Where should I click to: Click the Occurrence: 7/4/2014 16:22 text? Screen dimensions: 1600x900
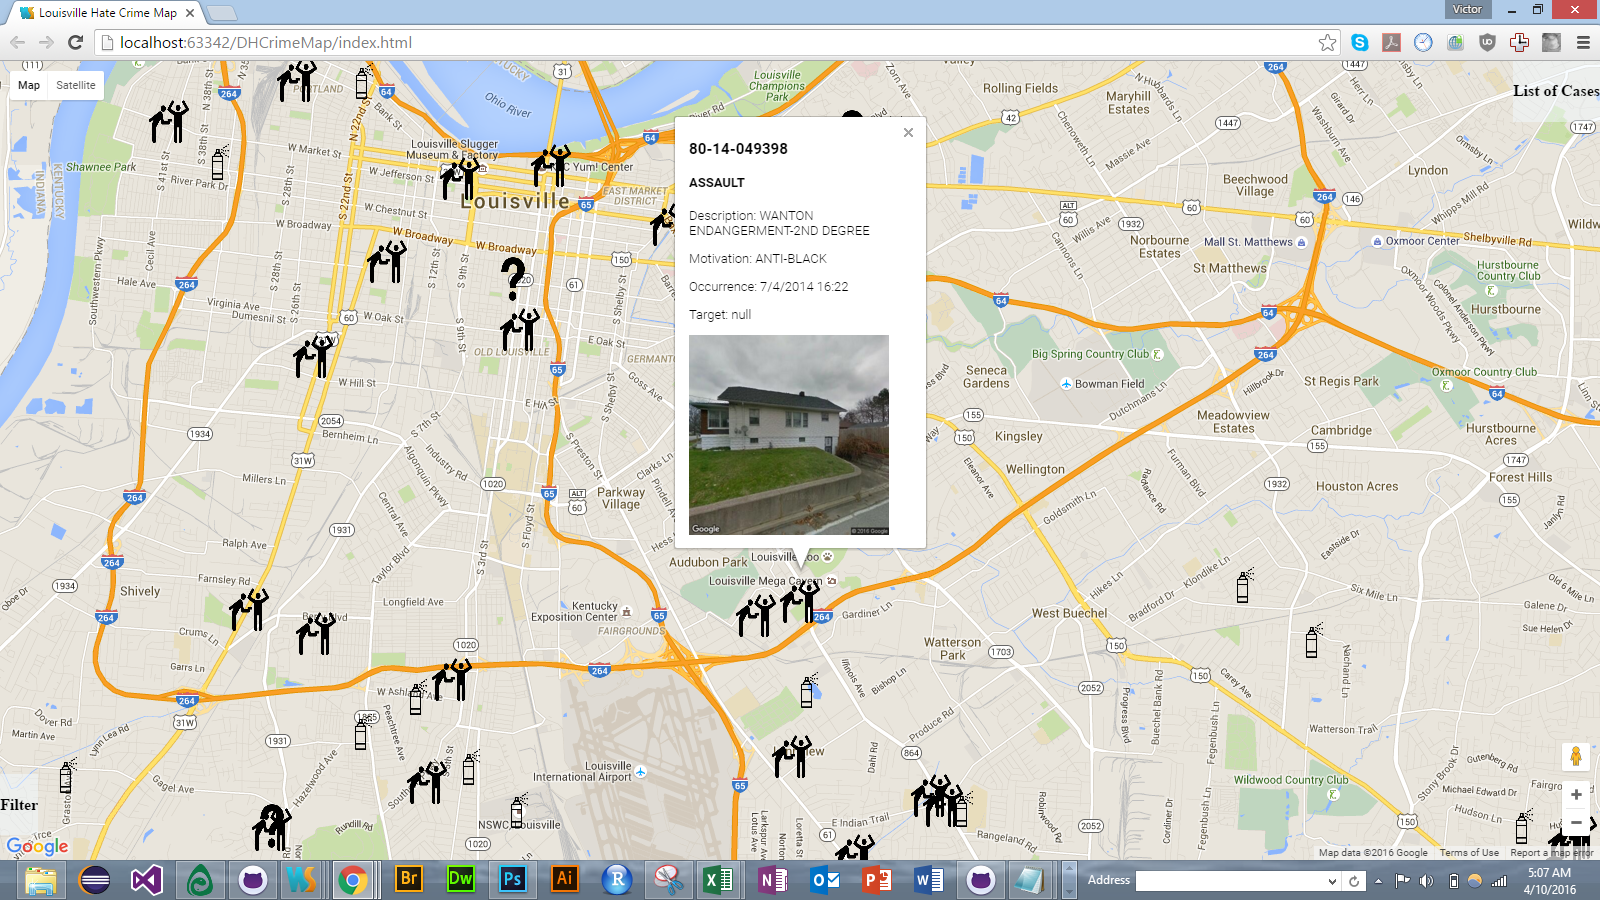[768, 287]
